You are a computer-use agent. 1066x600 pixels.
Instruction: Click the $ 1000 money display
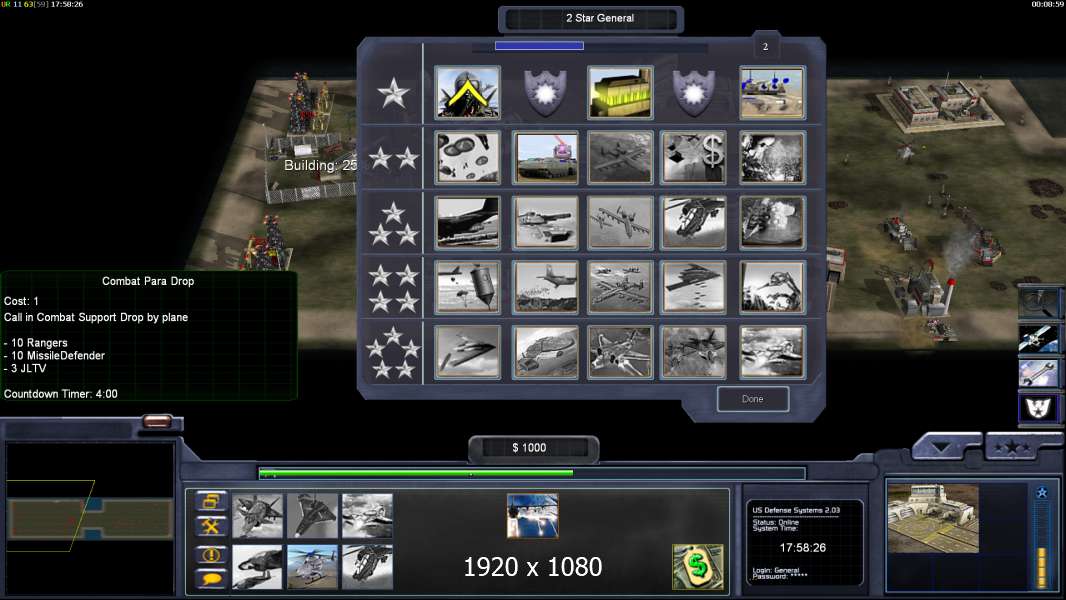(529, 448)
